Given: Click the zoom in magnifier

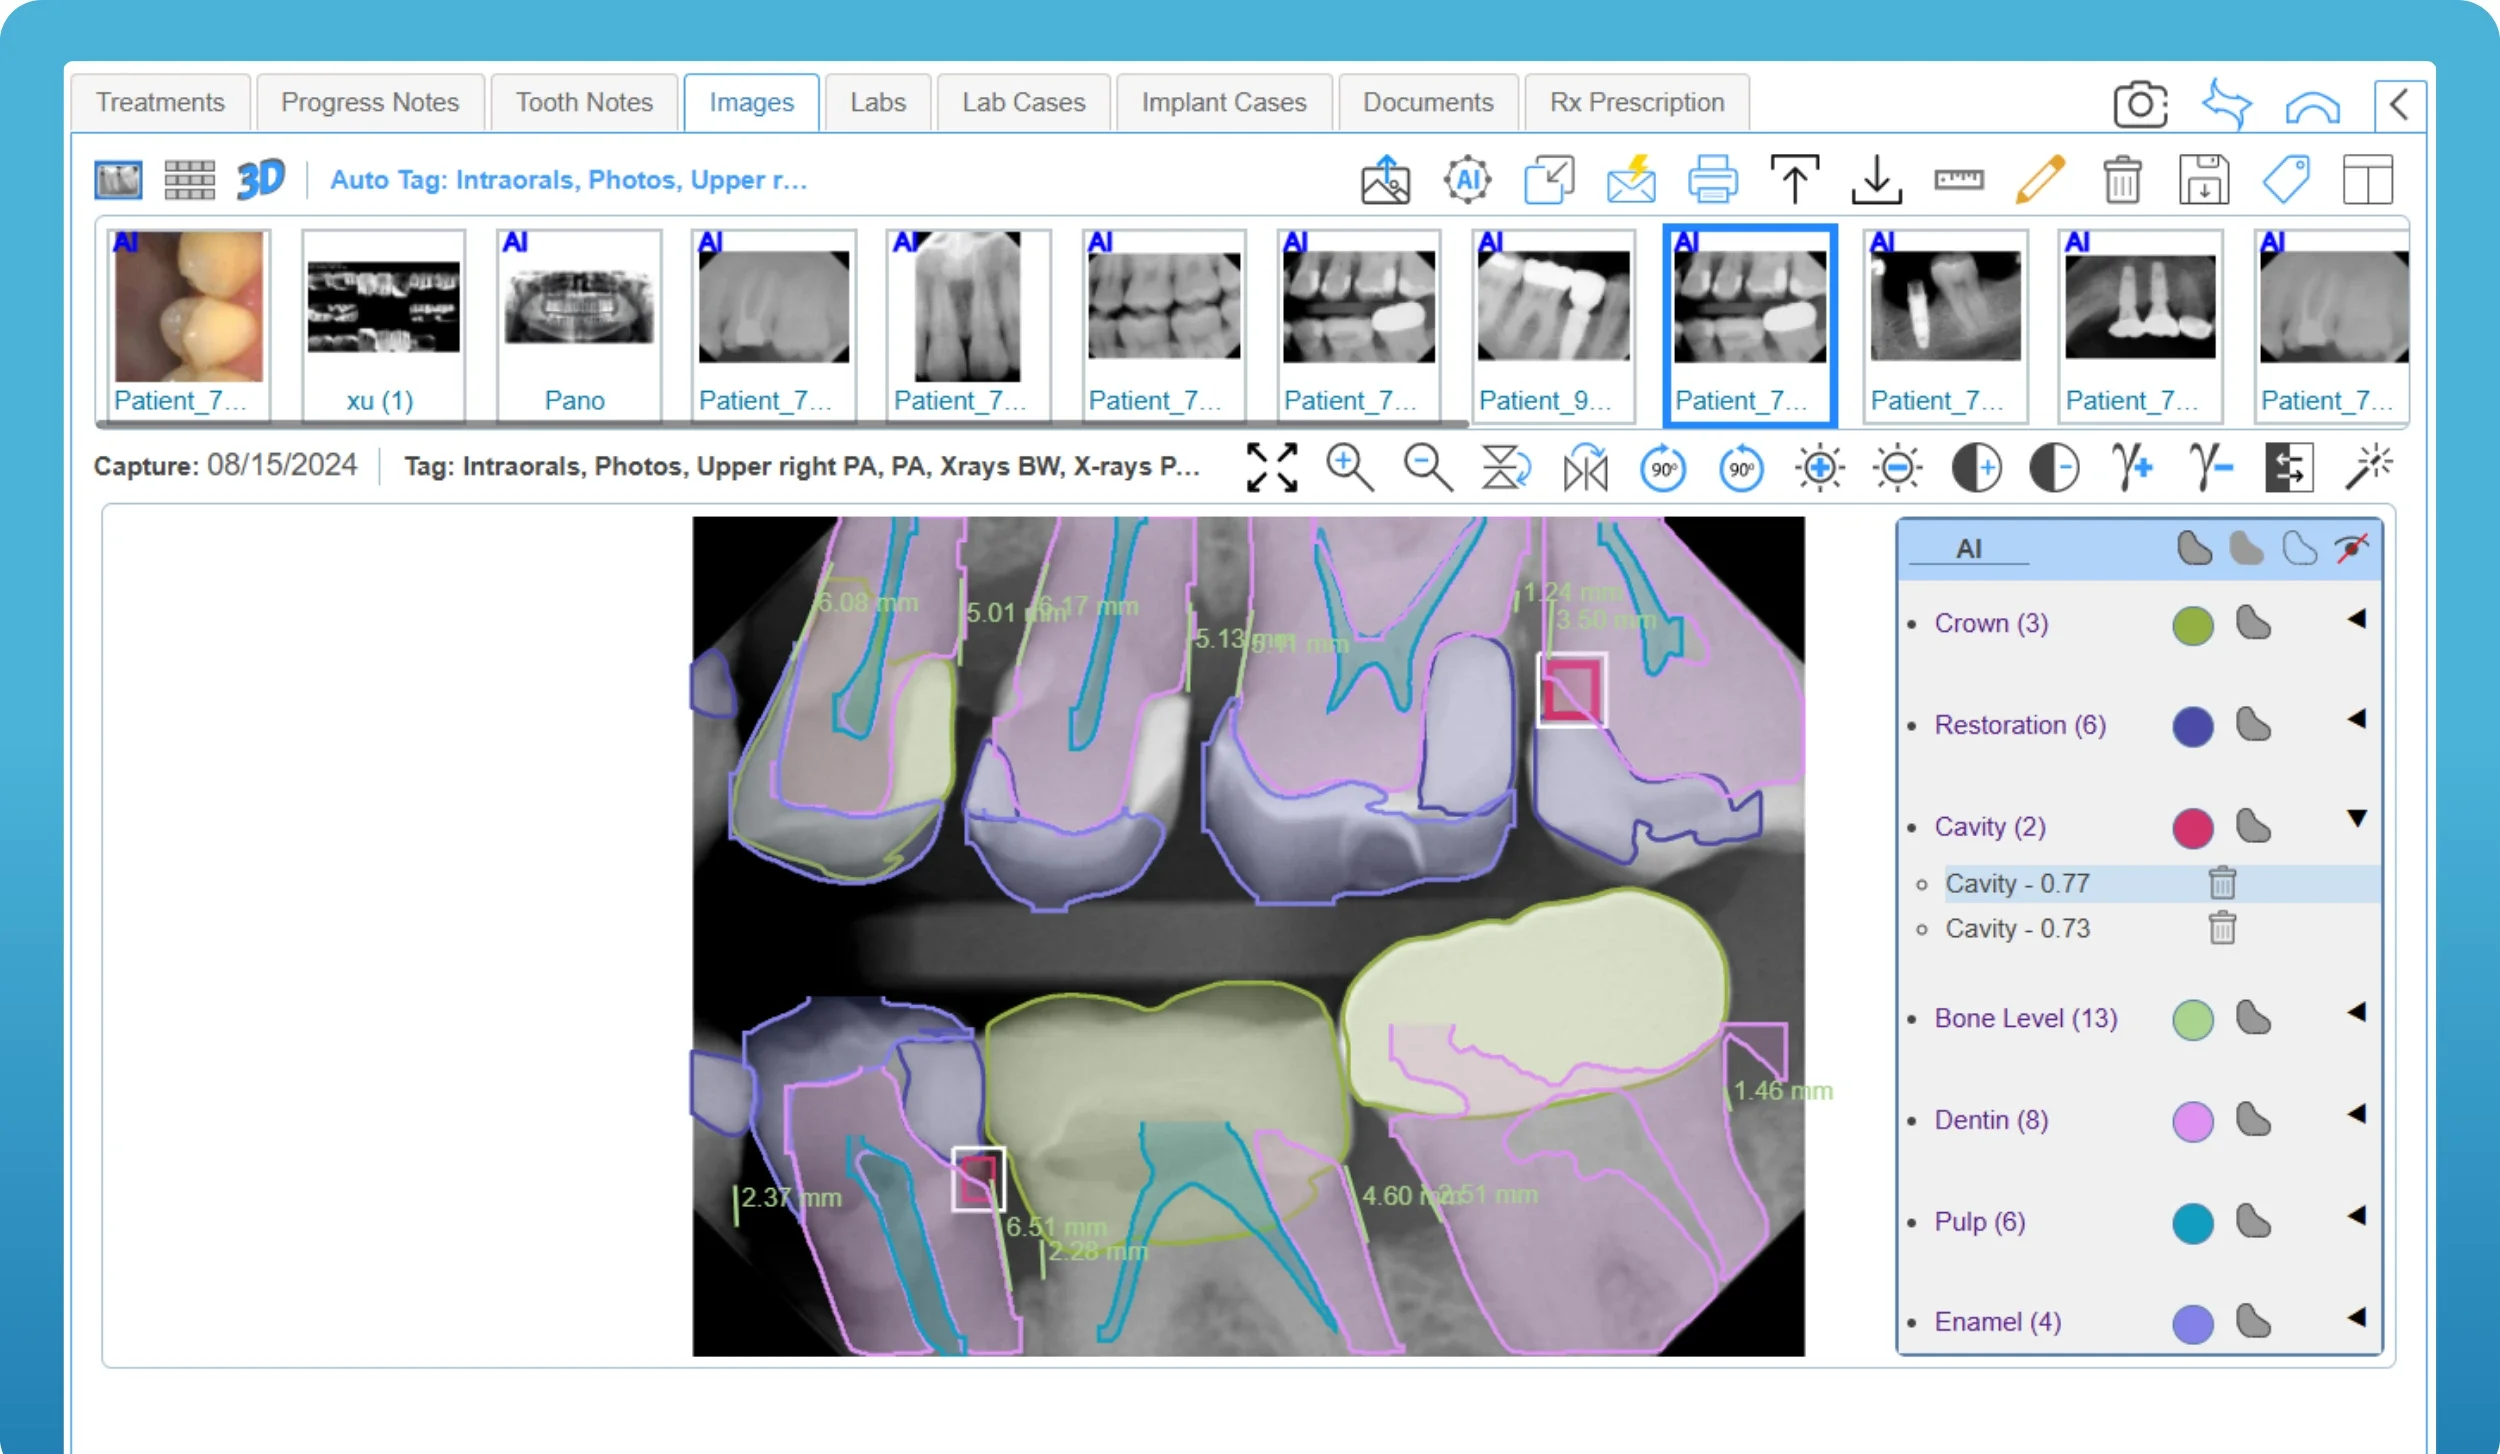Looking at the screenshot, I should tap(1349, 467).
